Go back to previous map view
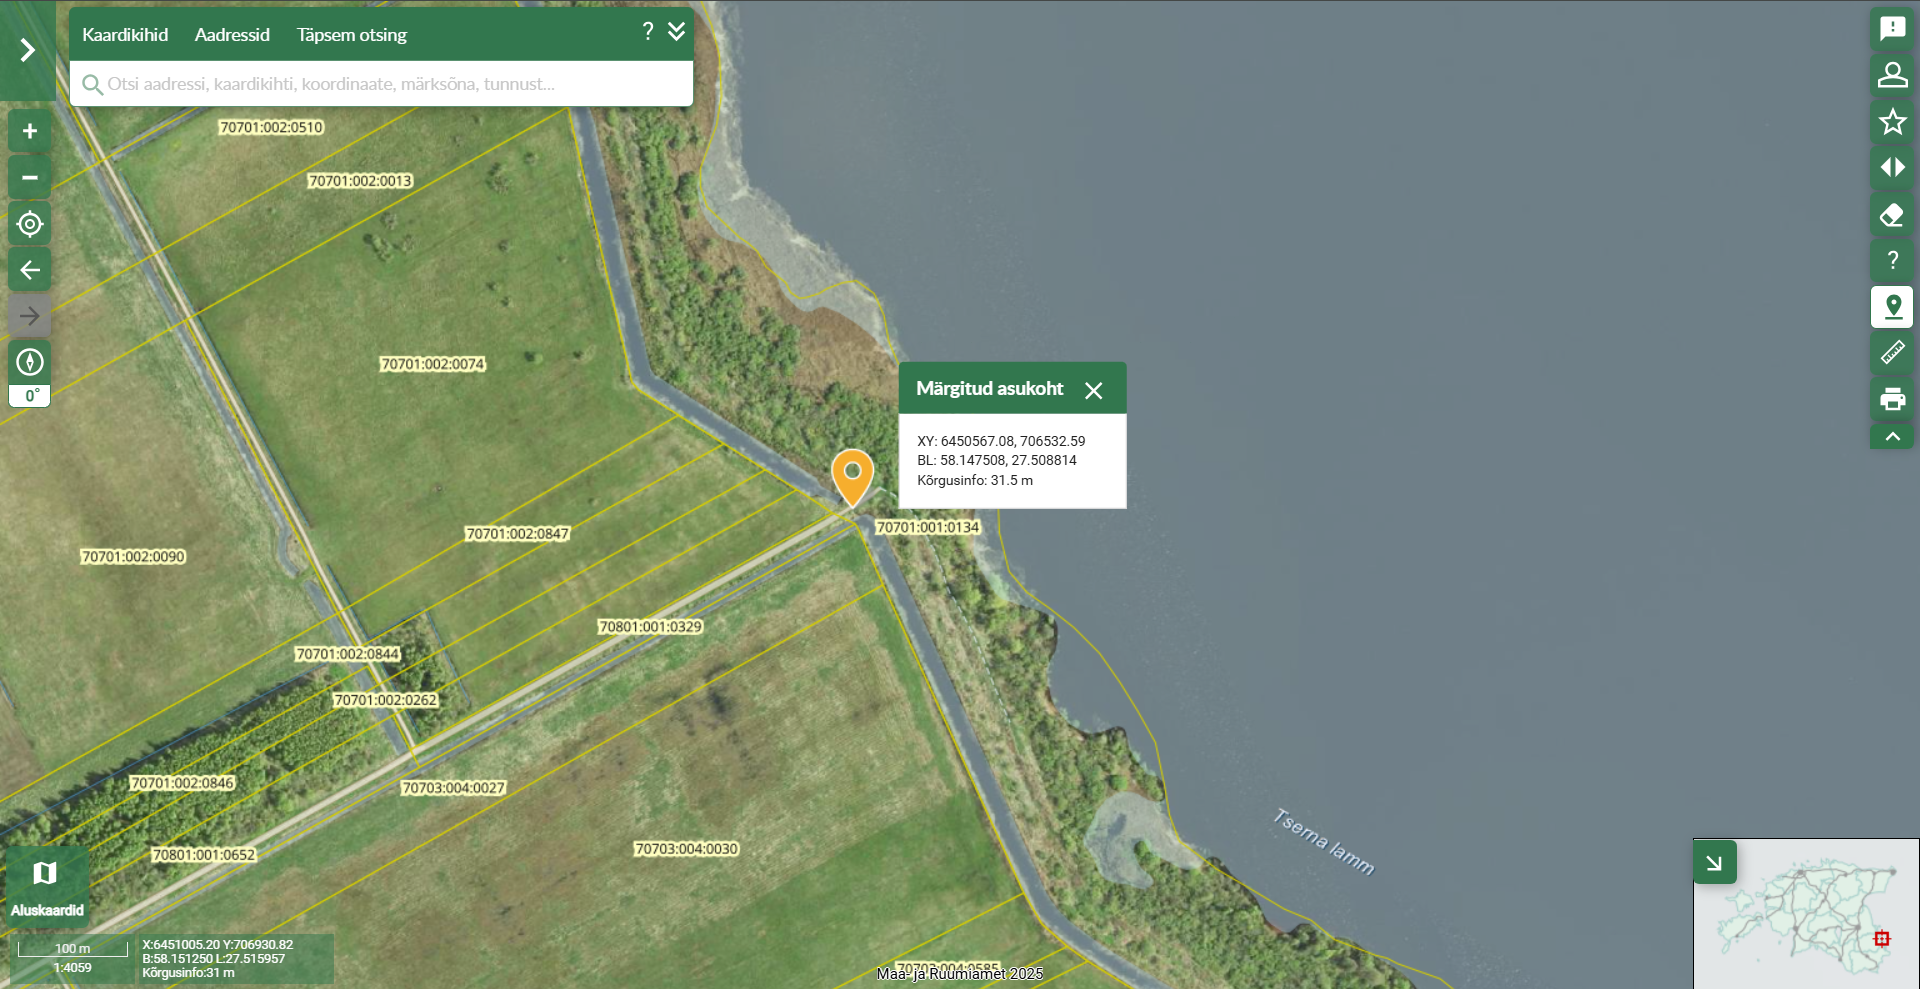1920x989 pixels. (x=30, y=270)
